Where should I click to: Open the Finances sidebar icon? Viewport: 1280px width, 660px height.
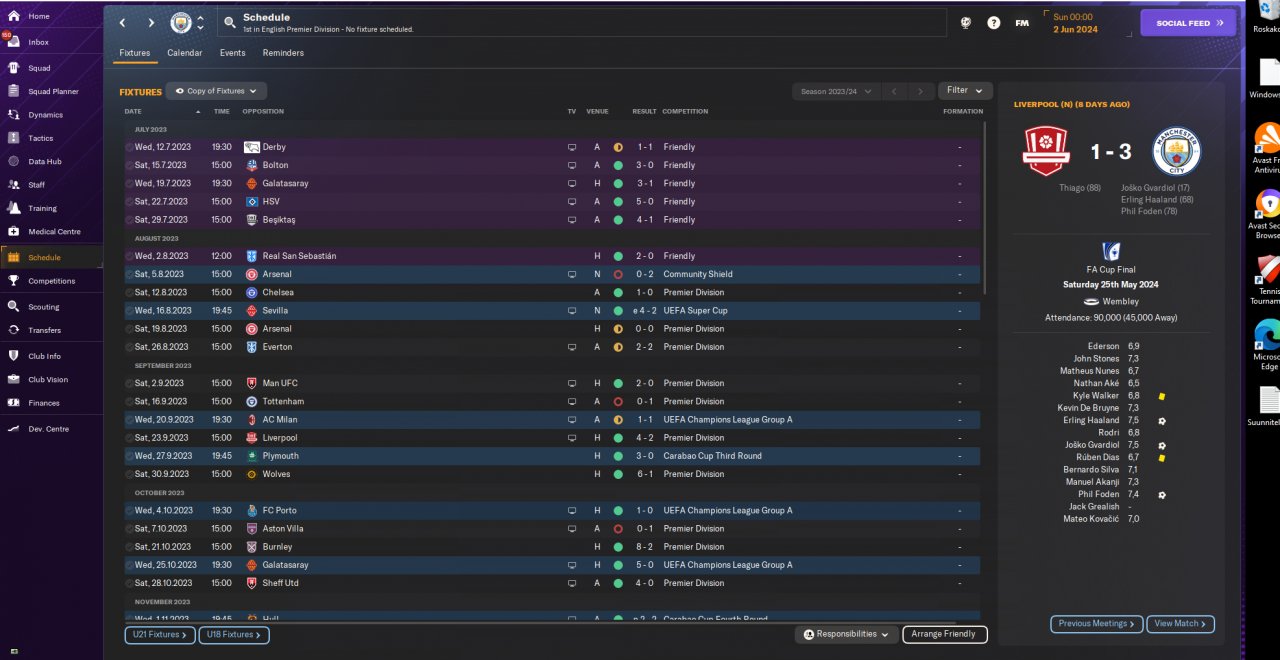point(14,403)
